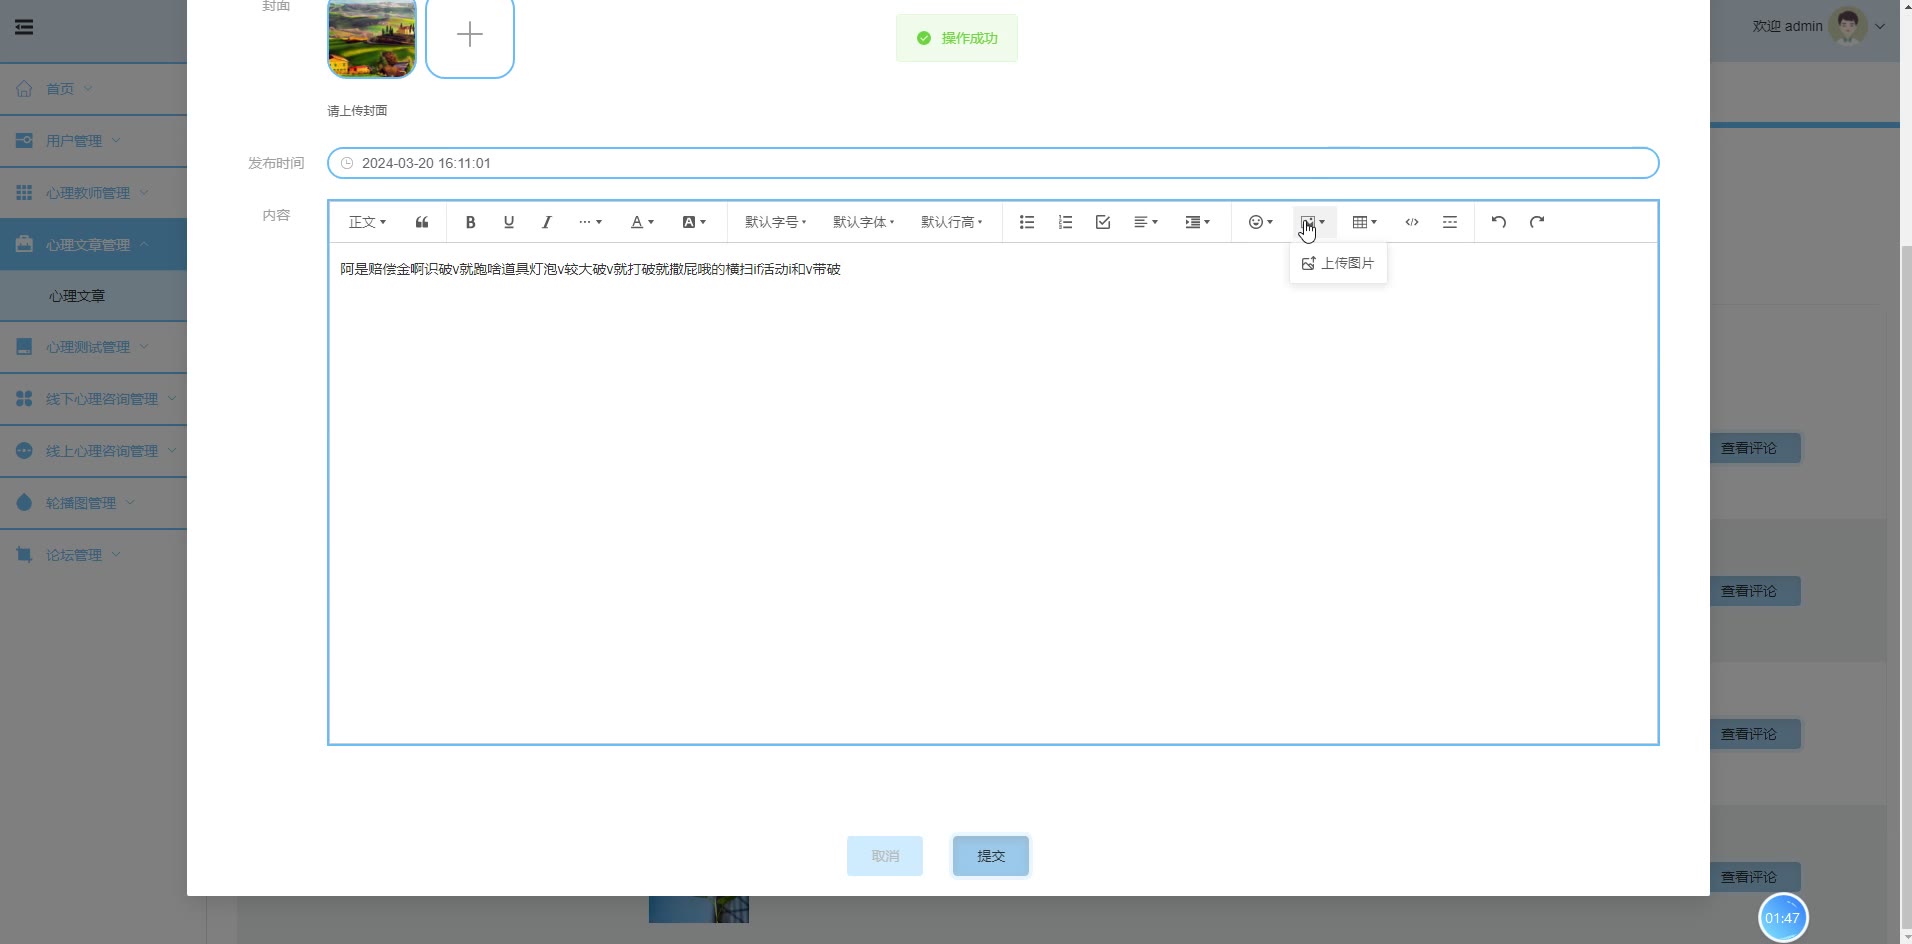Screen dimensions: 1912x944
Task: Expand 用户管理 in the sidebar
Action: click(x=93, y=141)
